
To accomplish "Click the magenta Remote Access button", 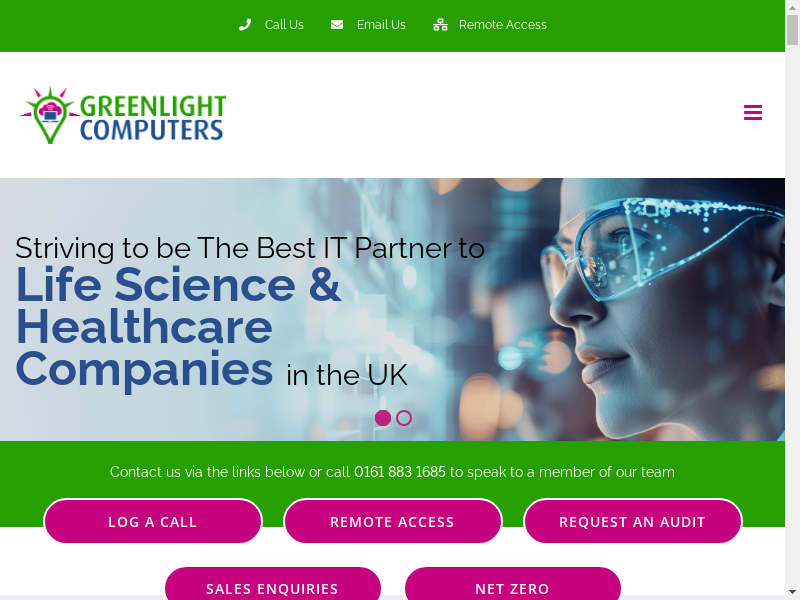I will (x=392, y=521).
